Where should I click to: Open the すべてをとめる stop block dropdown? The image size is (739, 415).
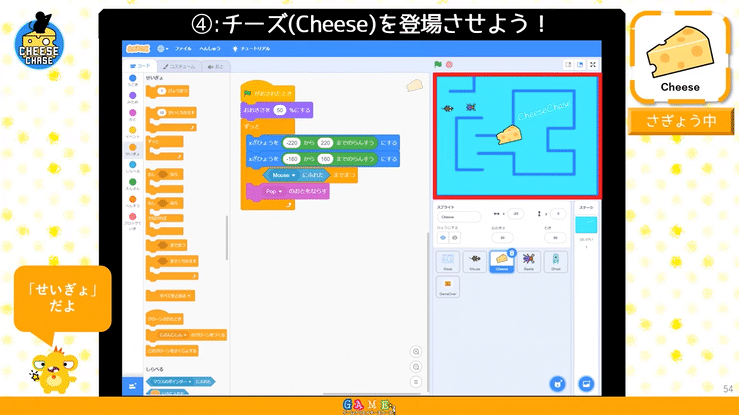tap(189, 296)
